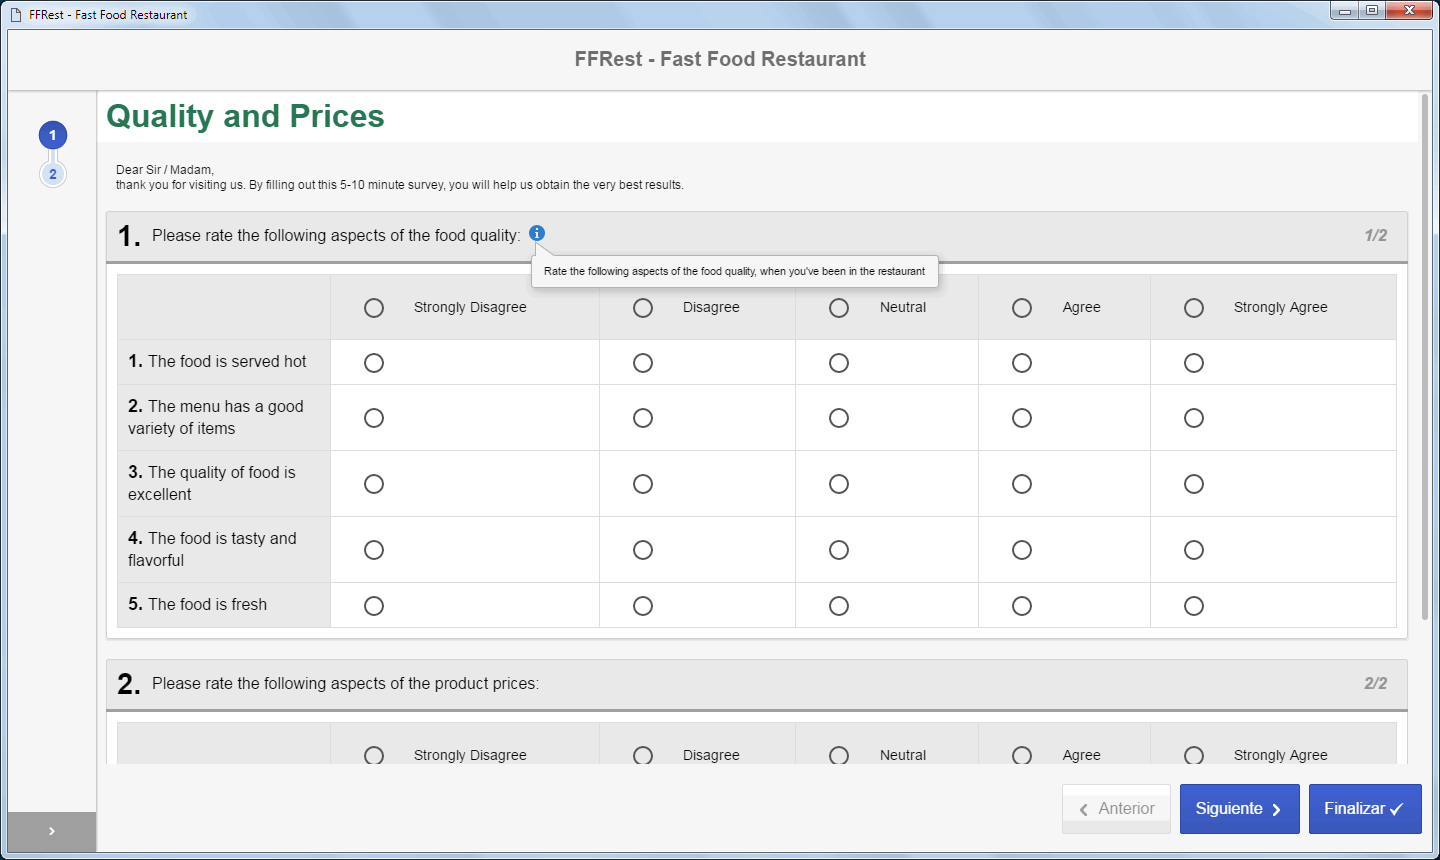Click the blue info icon beside question 1

tap(537, 233)
